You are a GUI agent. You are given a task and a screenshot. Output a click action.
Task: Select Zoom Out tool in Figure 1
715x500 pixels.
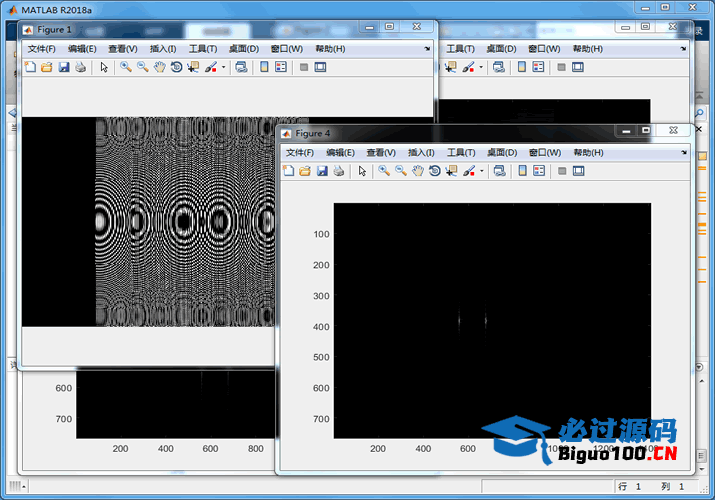pos(143,67)
